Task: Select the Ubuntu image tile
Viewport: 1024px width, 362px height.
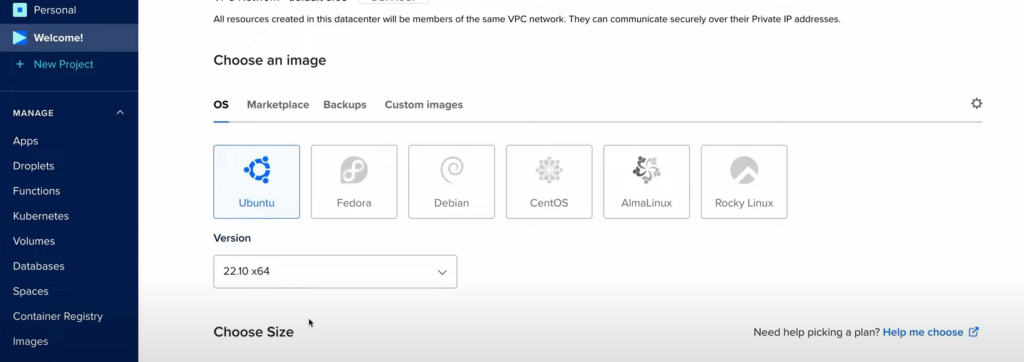Action: pos(257,182)
